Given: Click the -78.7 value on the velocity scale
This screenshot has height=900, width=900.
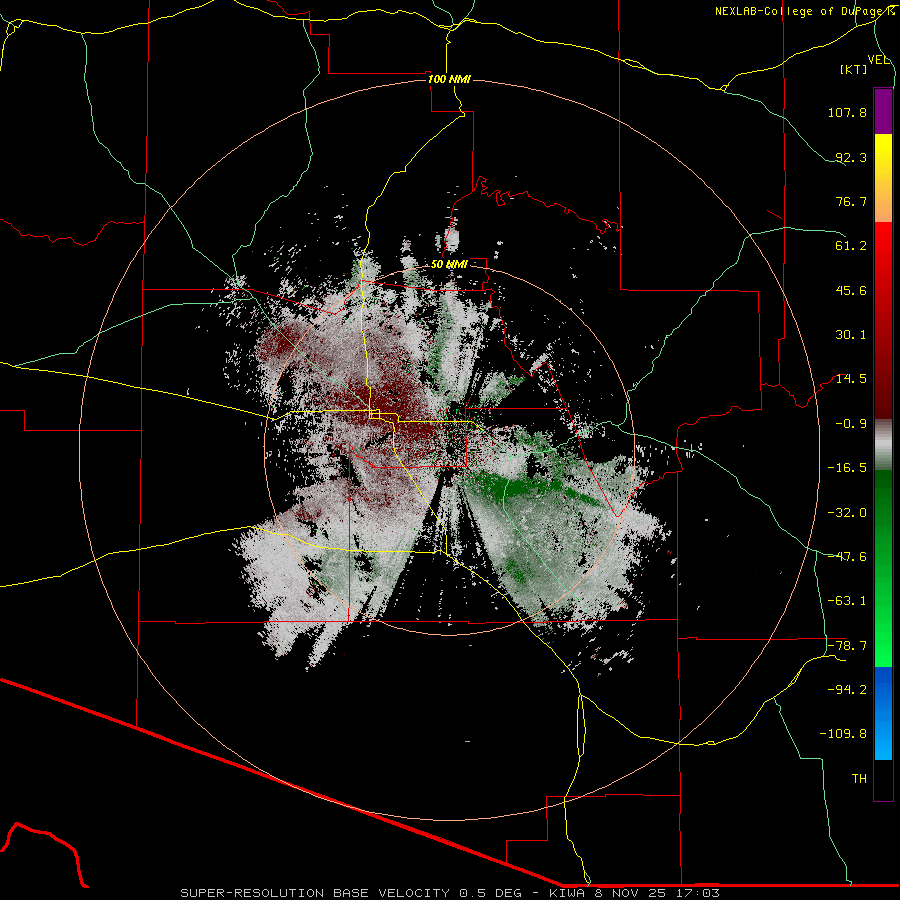Looking at the screenshot, I should pyautogui.click(x=847, y=646).
